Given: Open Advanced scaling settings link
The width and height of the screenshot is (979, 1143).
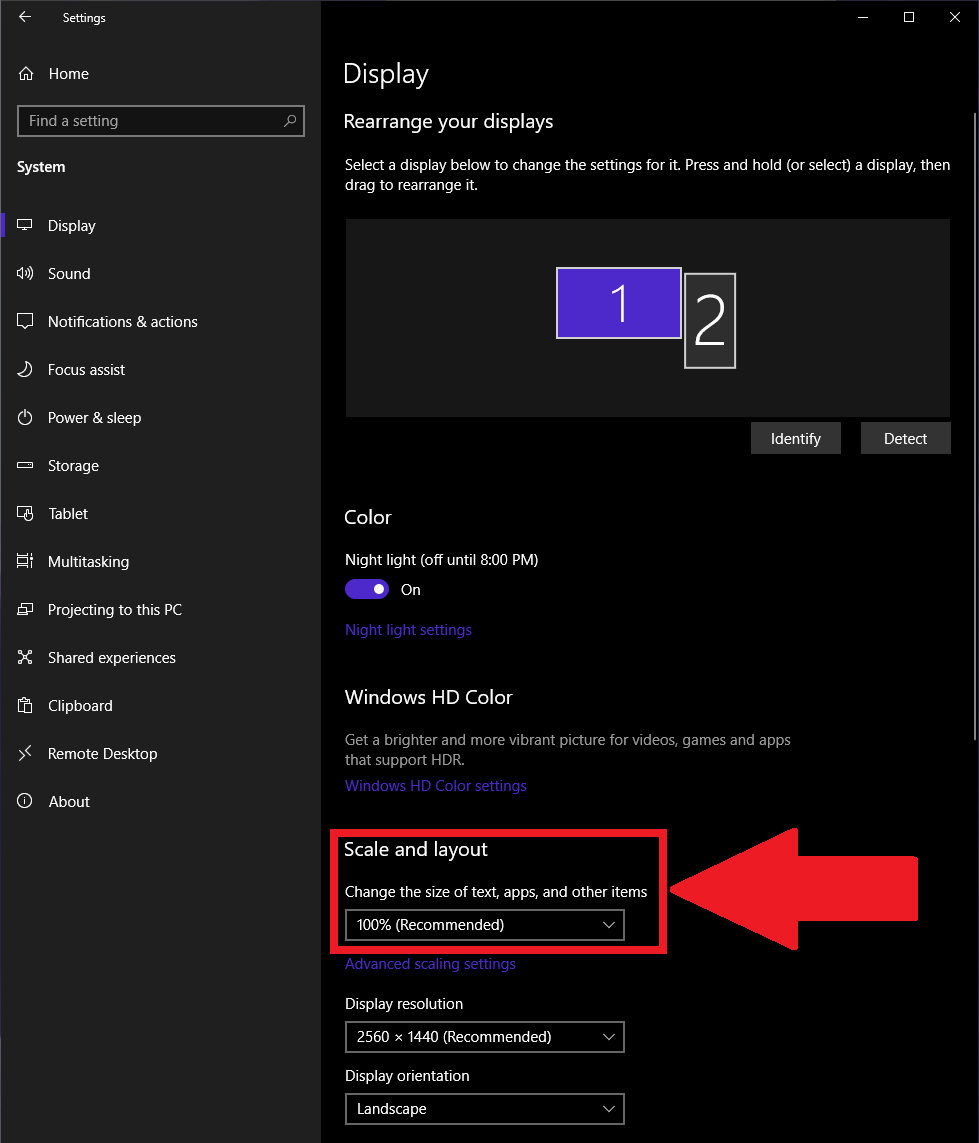Looking at the screenshot, I should coord(430,964).
